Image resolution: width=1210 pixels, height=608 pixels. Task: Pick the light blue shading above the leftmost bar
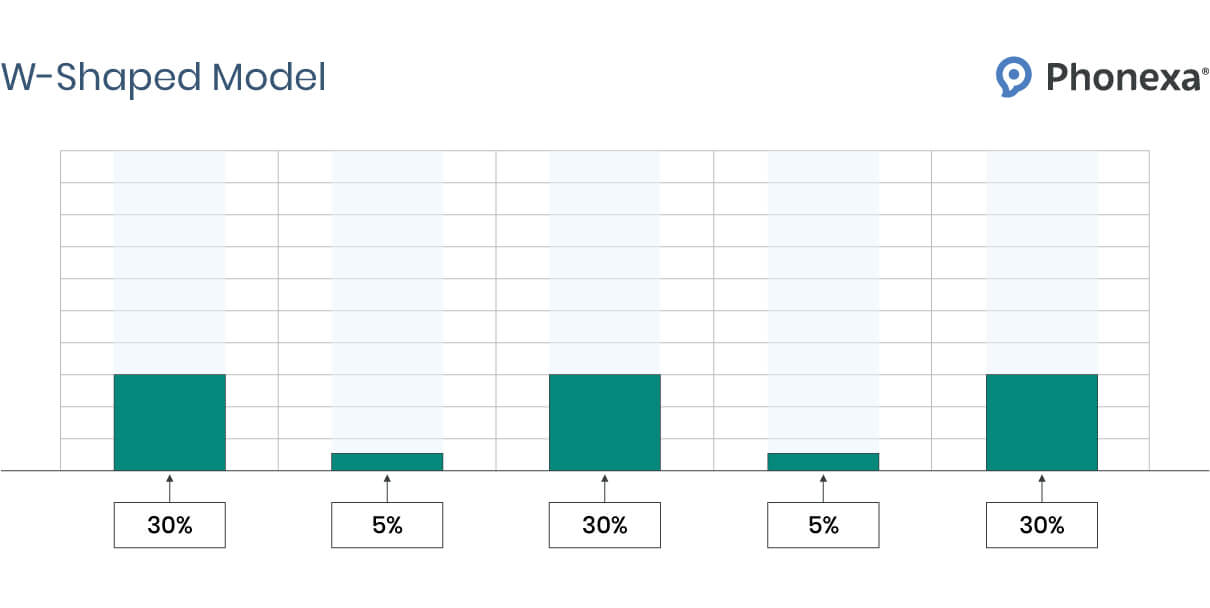(169, 262)
